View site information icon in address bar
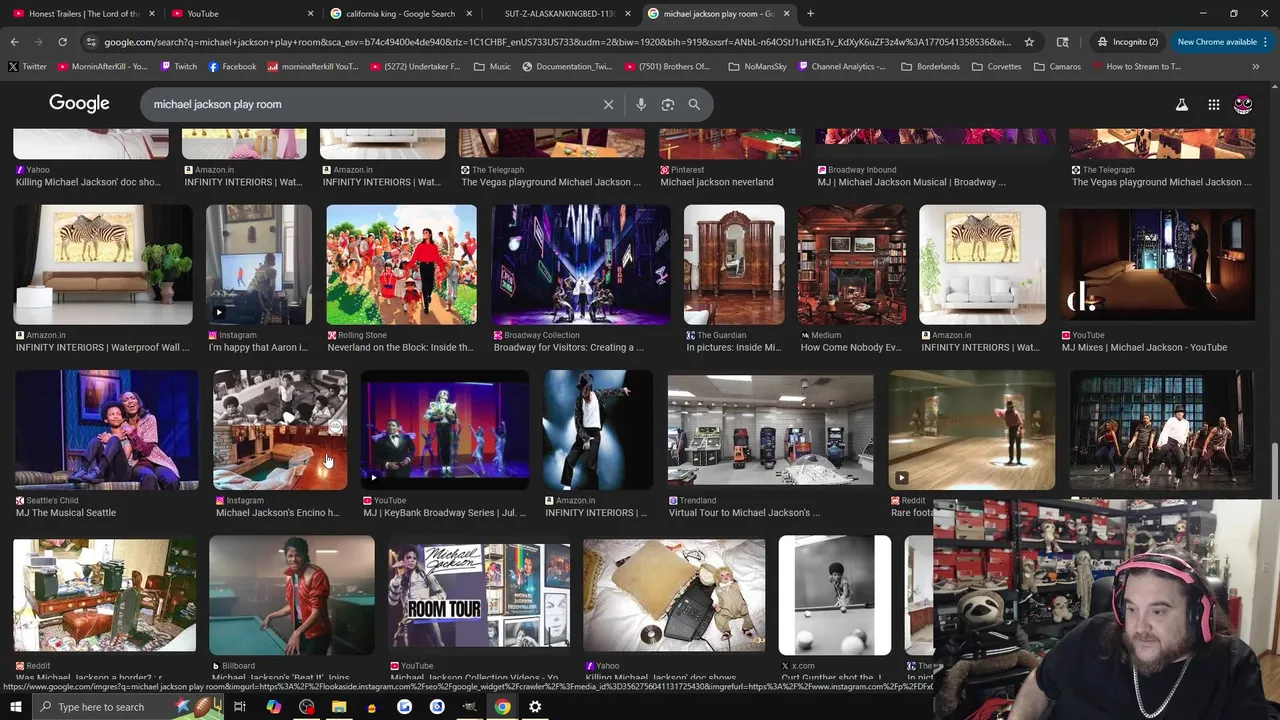Viewport: 1280px width, 720px height. tap(91, 42)
